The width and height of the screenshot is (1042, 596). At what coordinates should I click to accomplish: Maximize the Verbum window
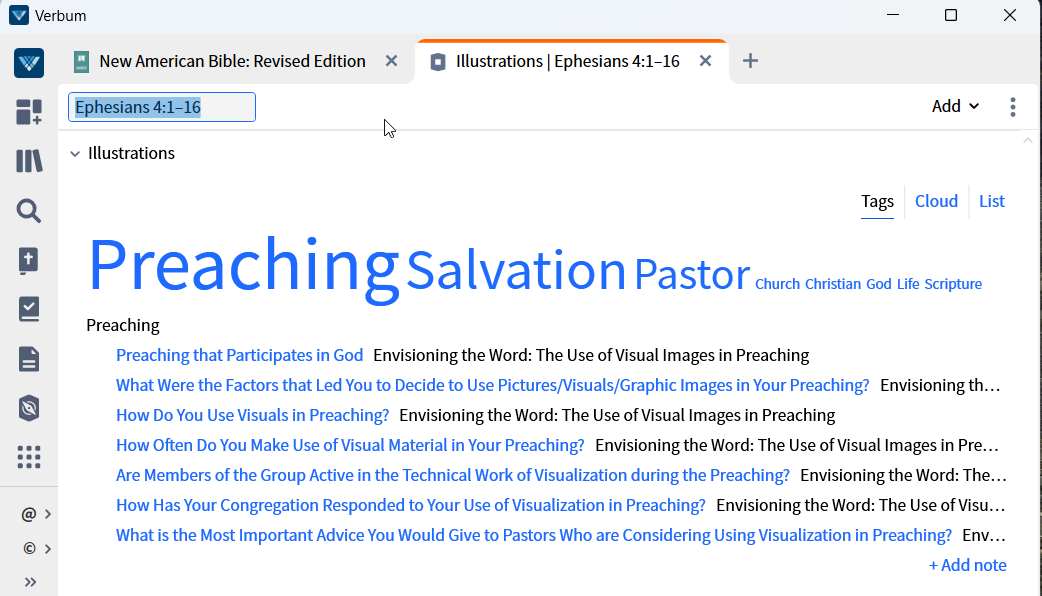click(x=951, y=15)
